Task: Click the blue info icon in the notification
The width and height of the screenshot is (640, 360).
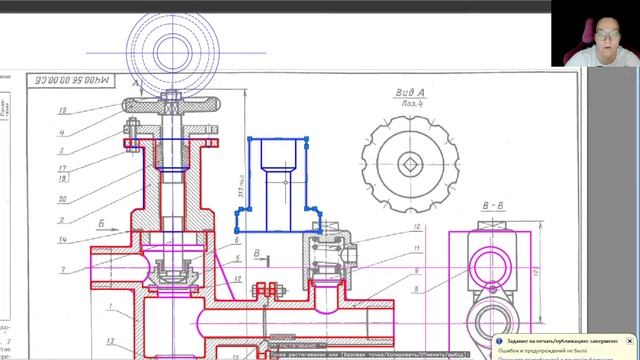Action: (499, 341)
